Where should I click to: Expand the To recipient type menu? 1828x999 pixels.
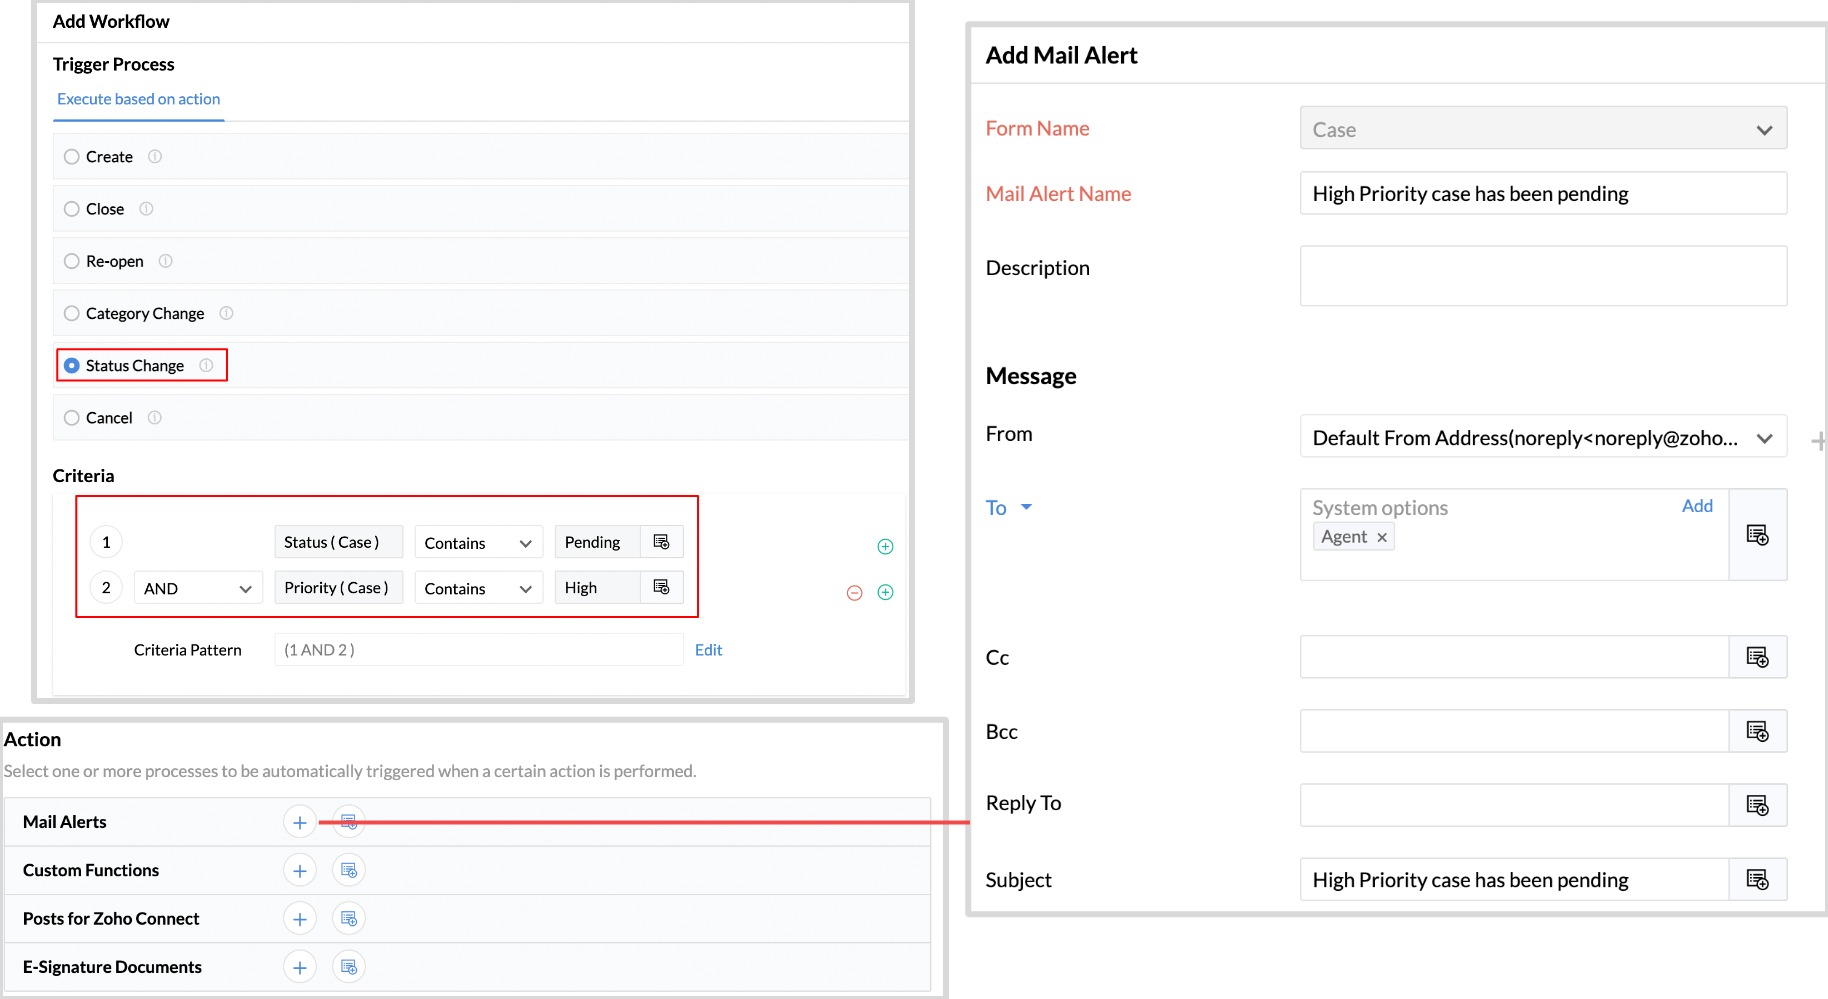tap(1009, 508)
